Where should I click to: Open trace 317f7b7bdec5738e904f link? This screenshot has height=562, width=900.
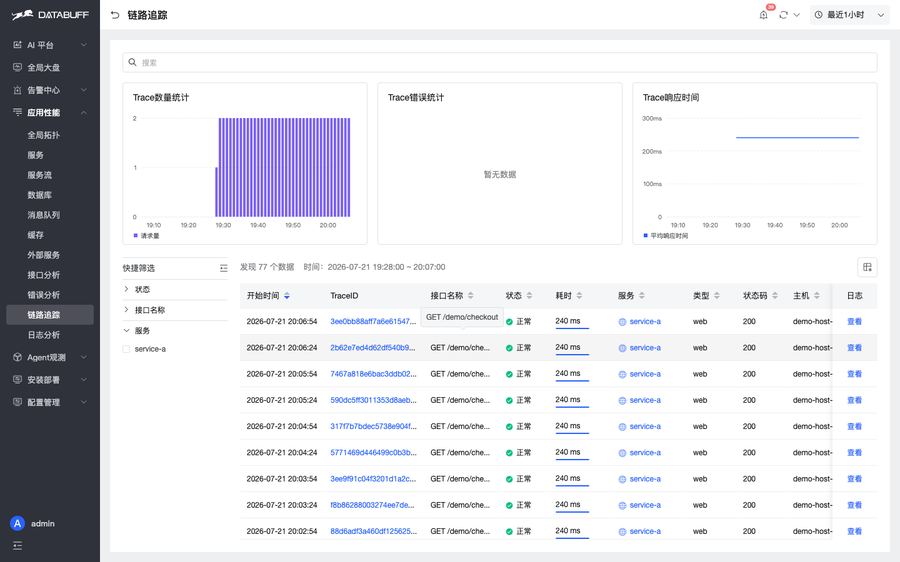(x=373, y=427)
